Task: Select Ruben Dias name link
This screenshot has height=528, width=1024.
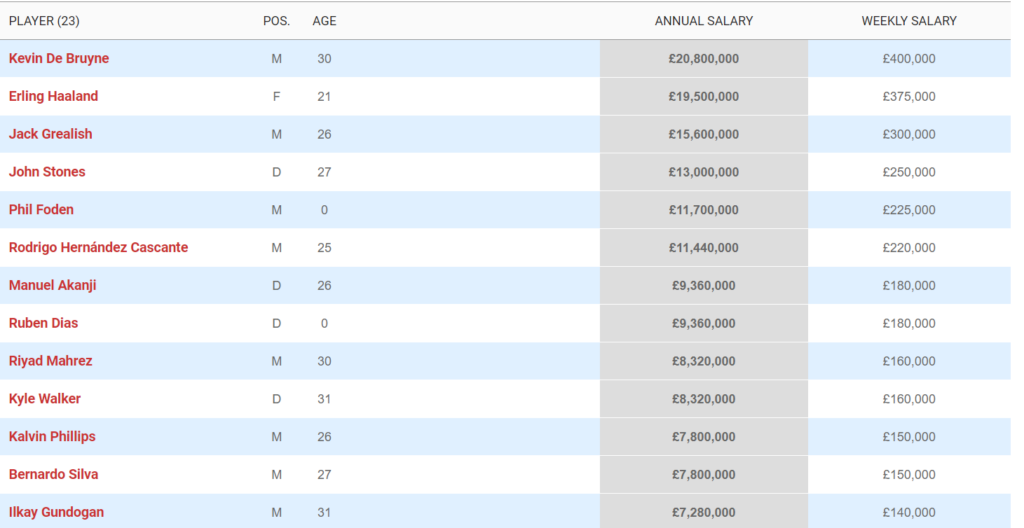Action: 43,323
